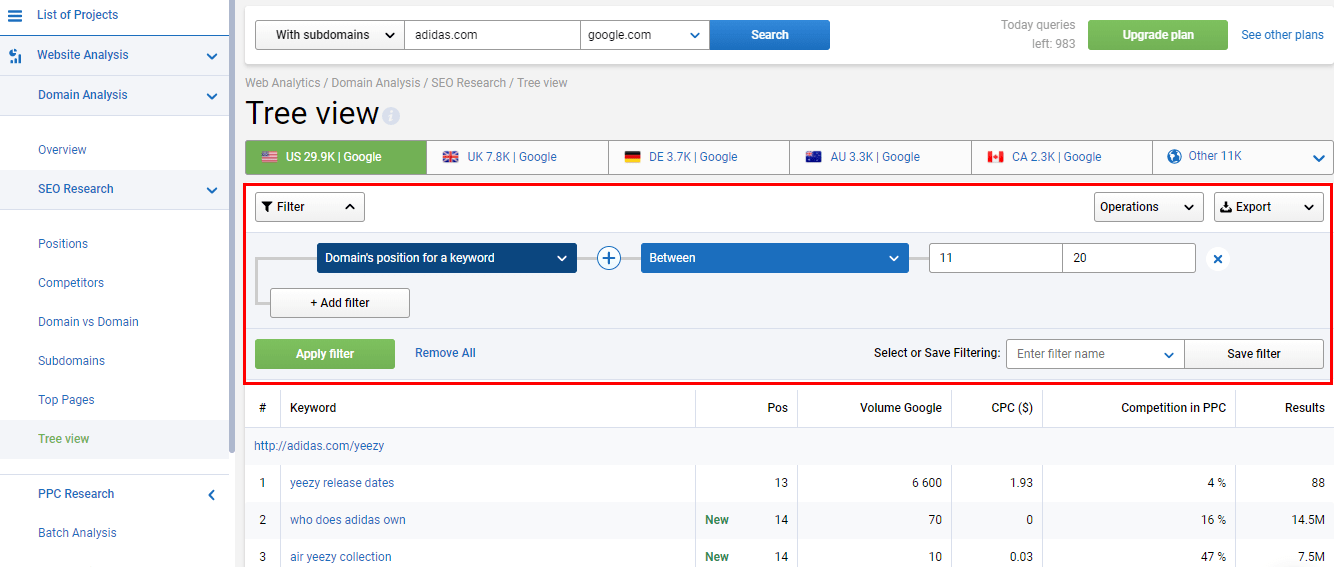
Task: Click the info icon beside Tree view
Action: pos(391,116)
